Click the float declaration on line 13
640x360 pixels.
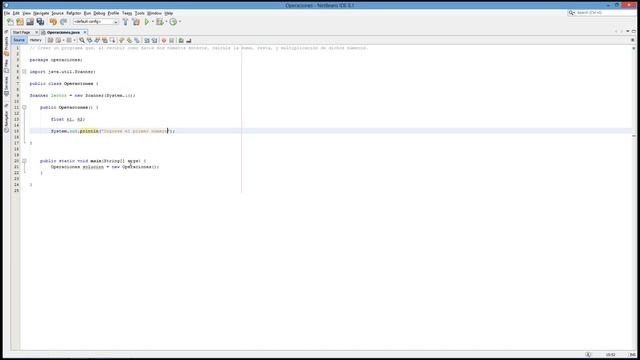68,119
